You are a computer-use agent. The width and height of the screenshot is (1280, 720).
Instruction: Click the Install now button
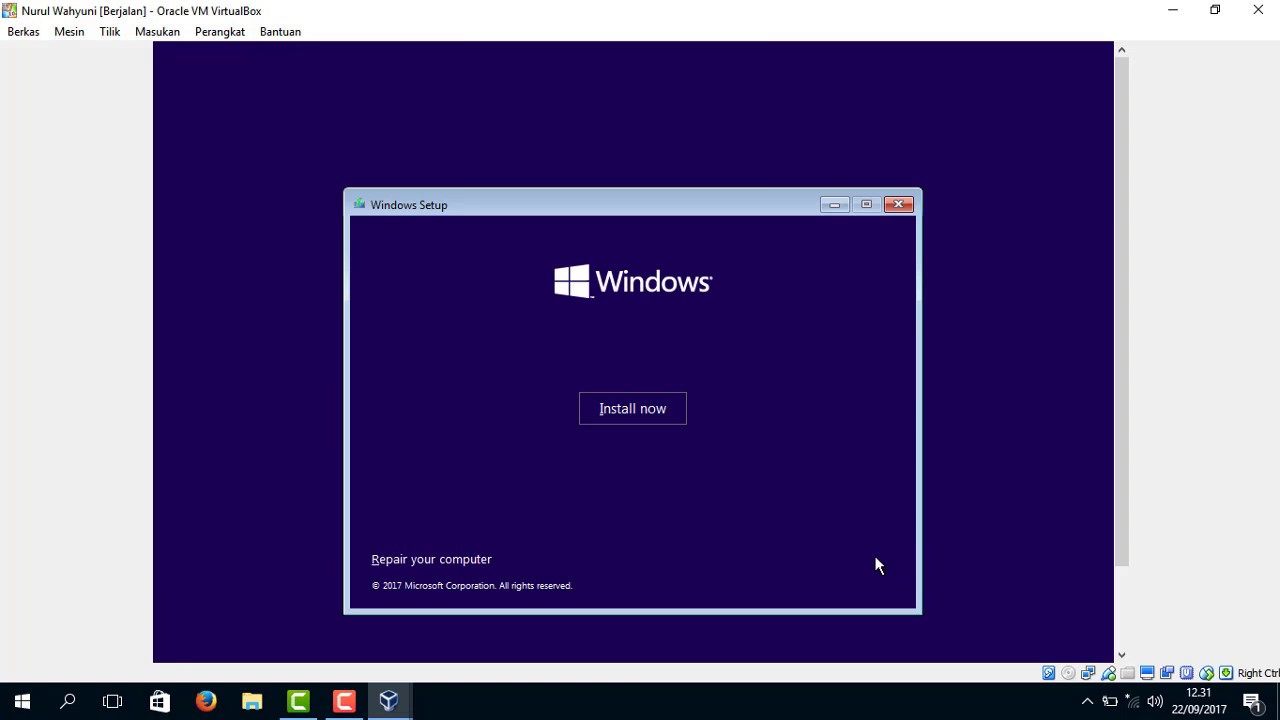pyautogui.click(x=633, y=408)
